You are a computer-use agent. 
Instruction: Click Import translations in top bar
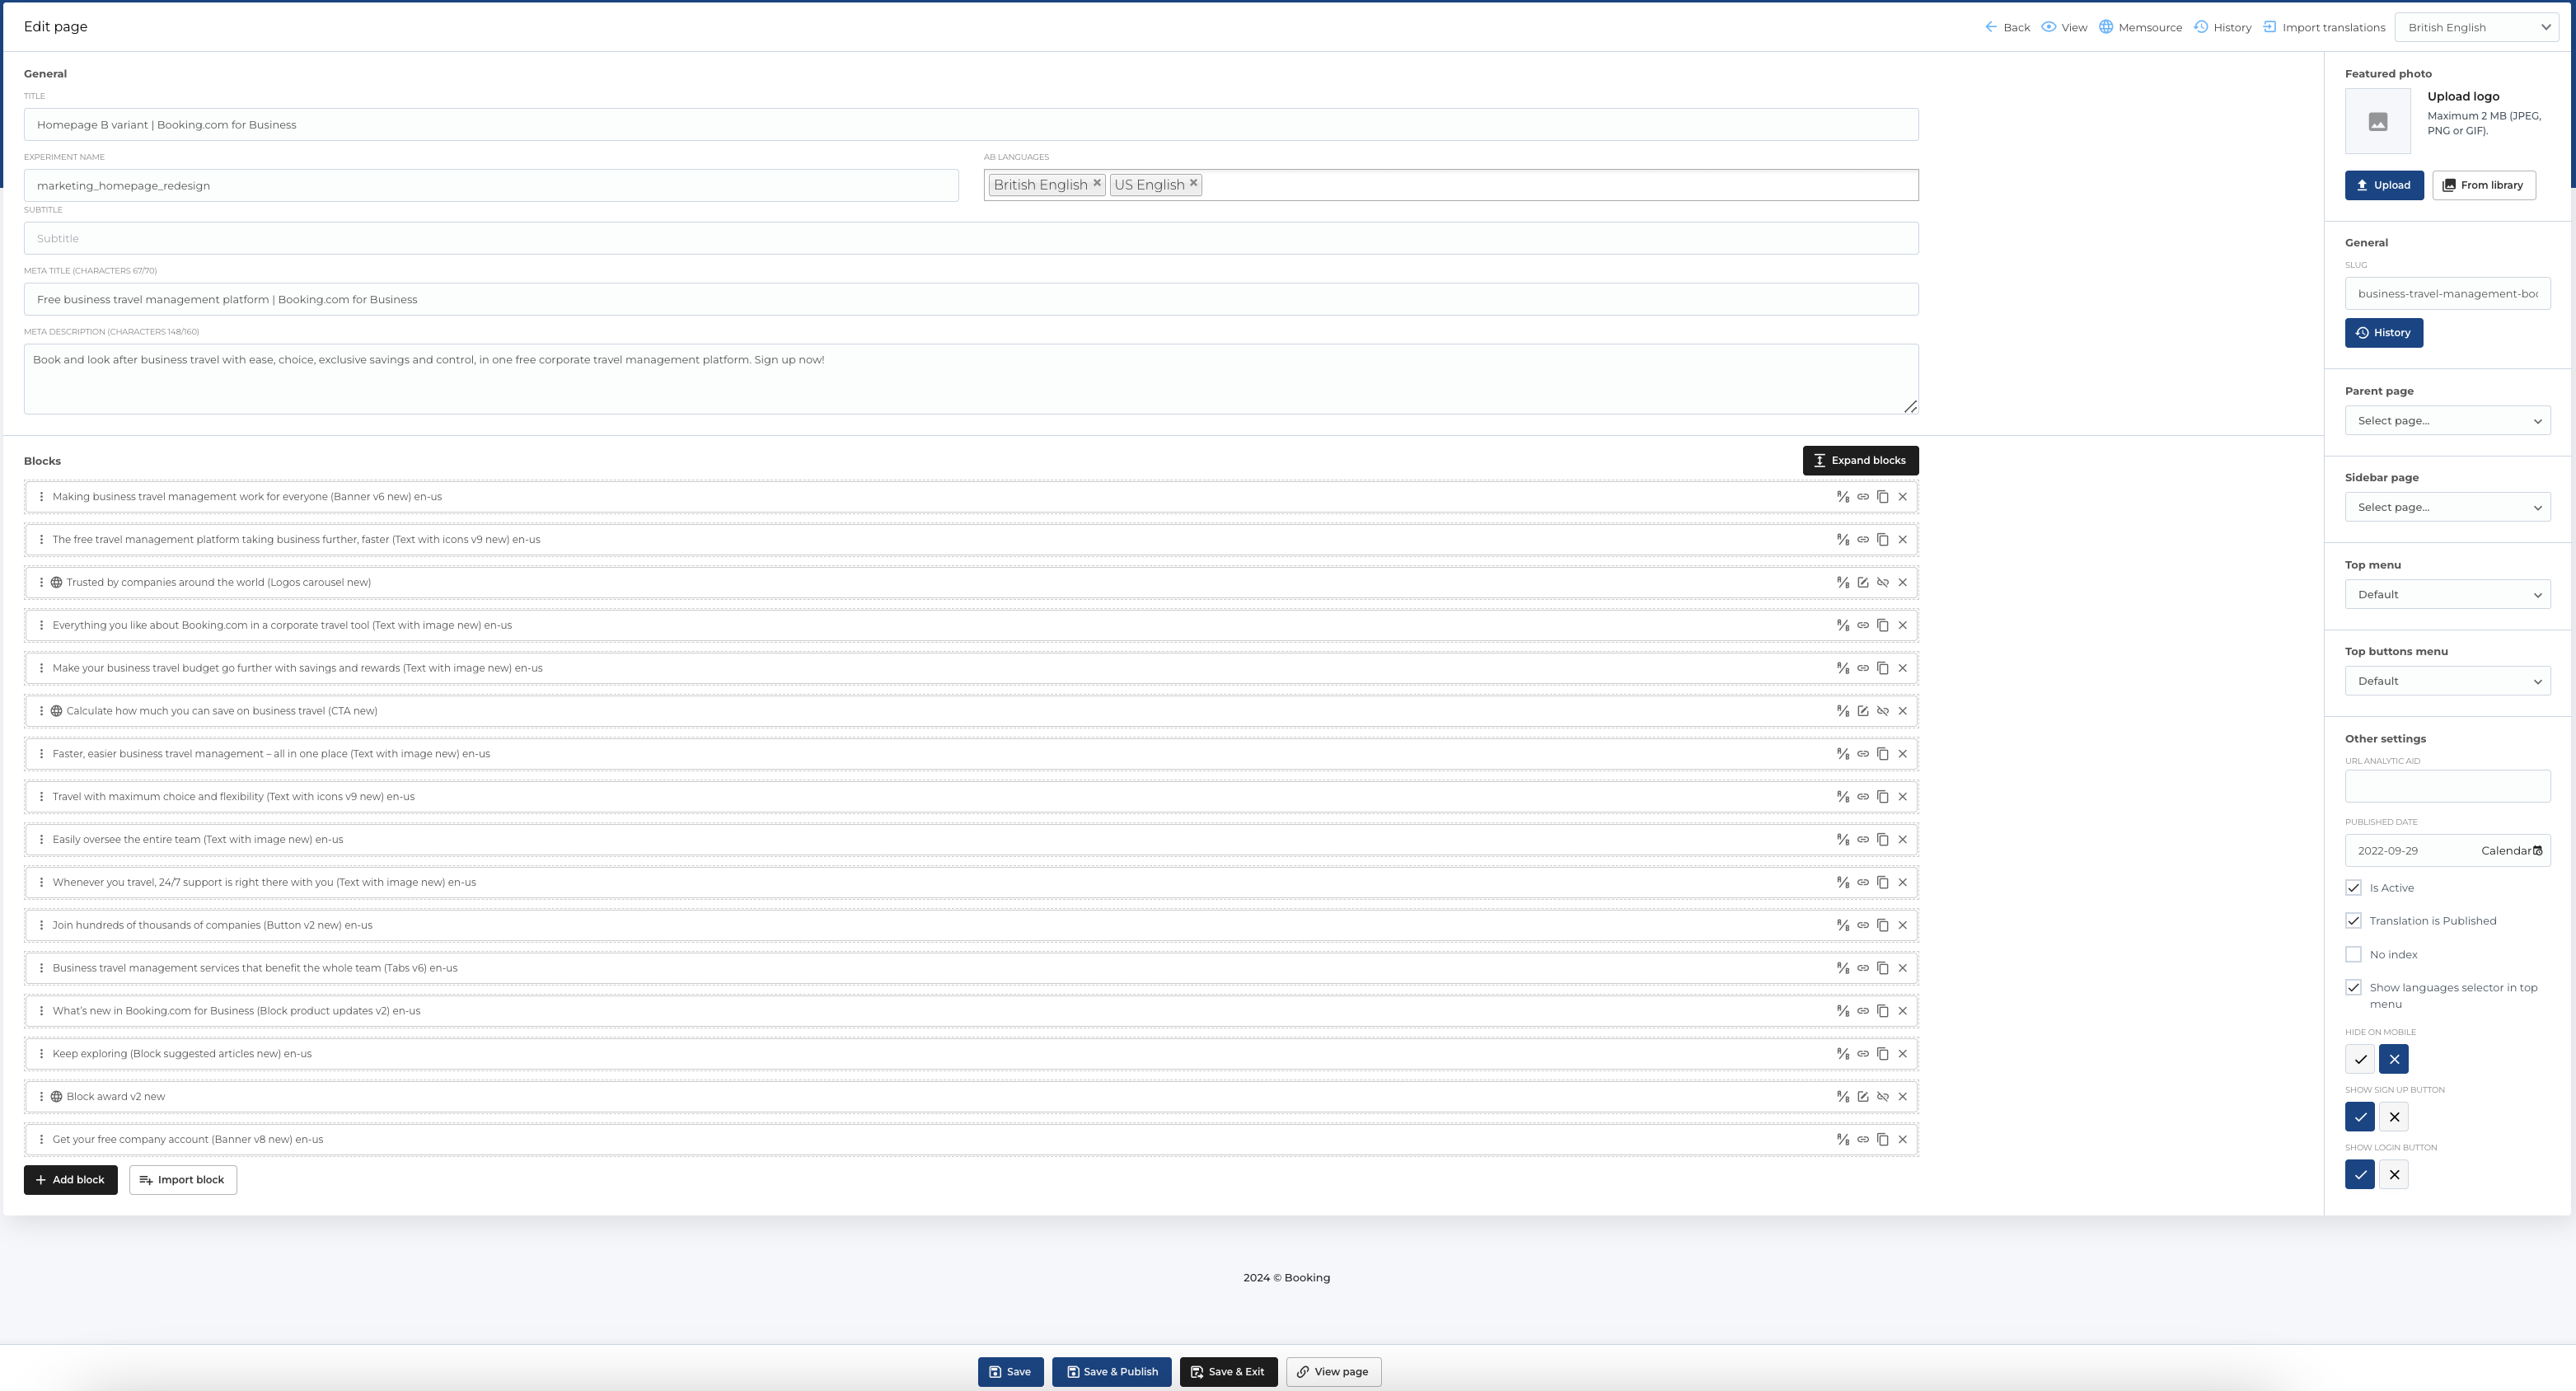point(2324,27)
